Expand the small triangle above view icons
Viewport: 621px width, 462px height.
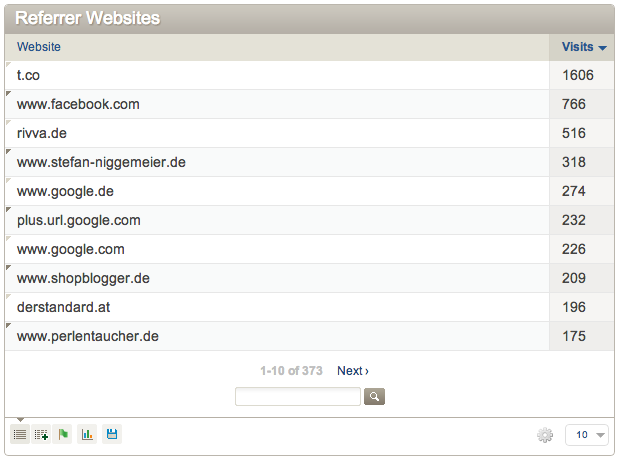pyautogui.click(x=20, y=420)
